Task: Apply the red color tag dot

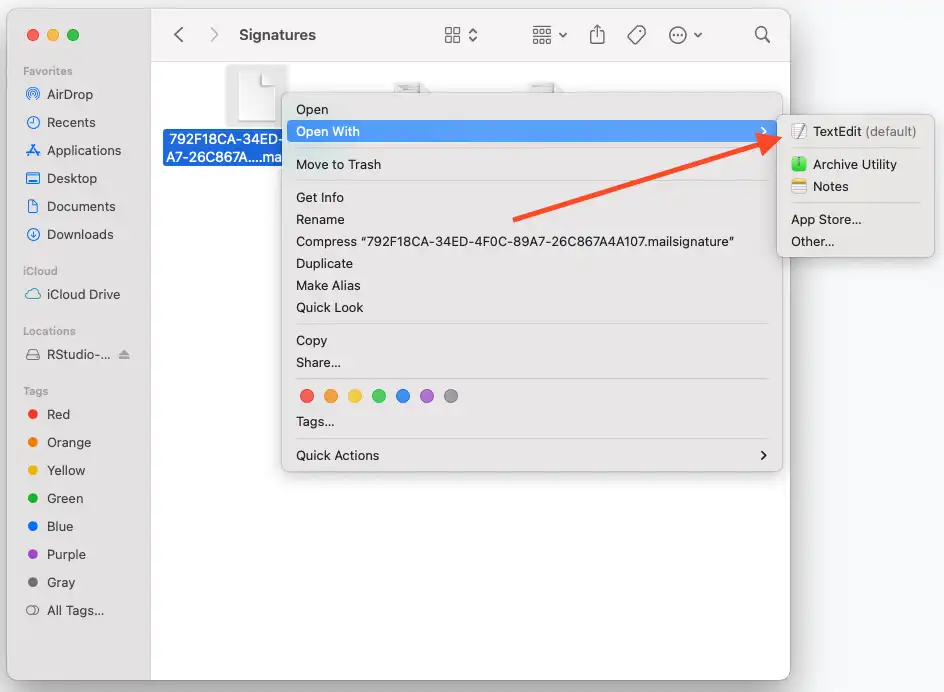Action: coord(307,396)
